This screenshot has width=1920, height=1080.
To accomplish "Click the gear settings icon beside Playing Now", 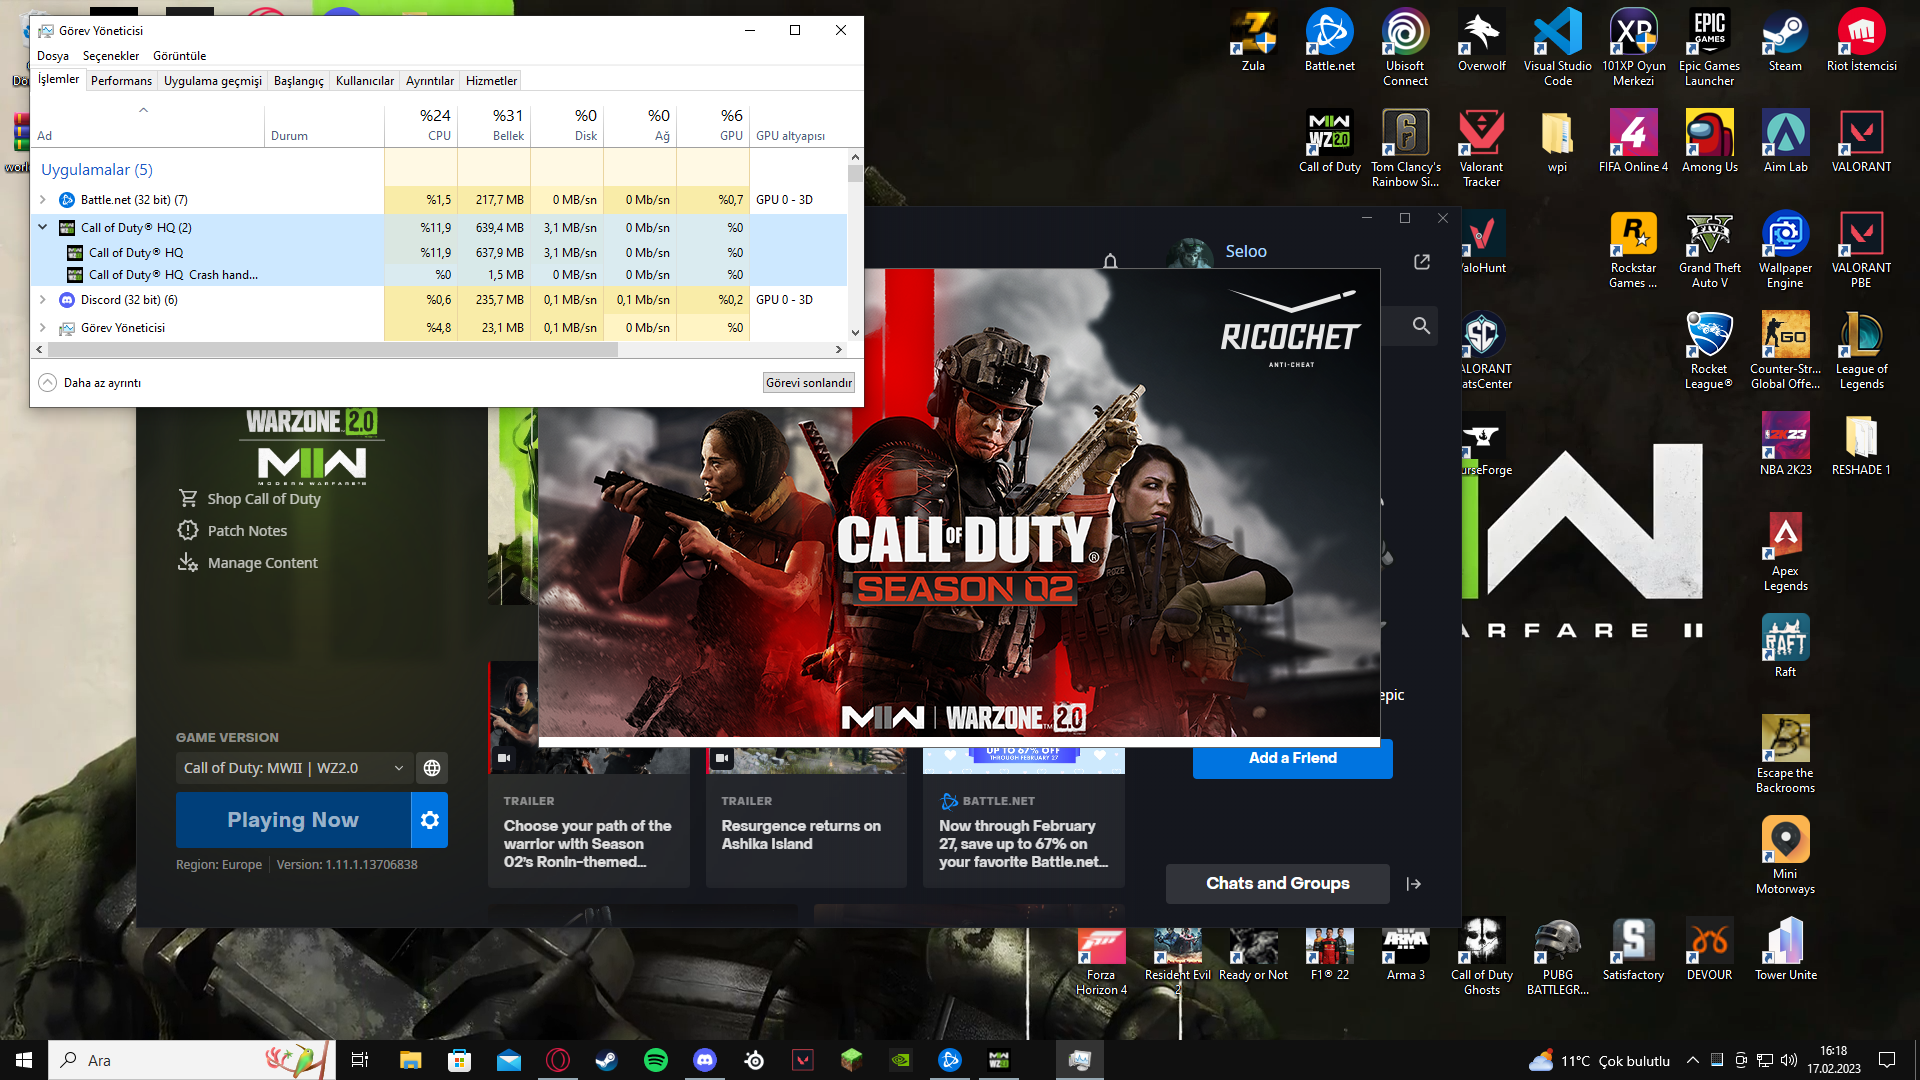I will pos(430,820).
